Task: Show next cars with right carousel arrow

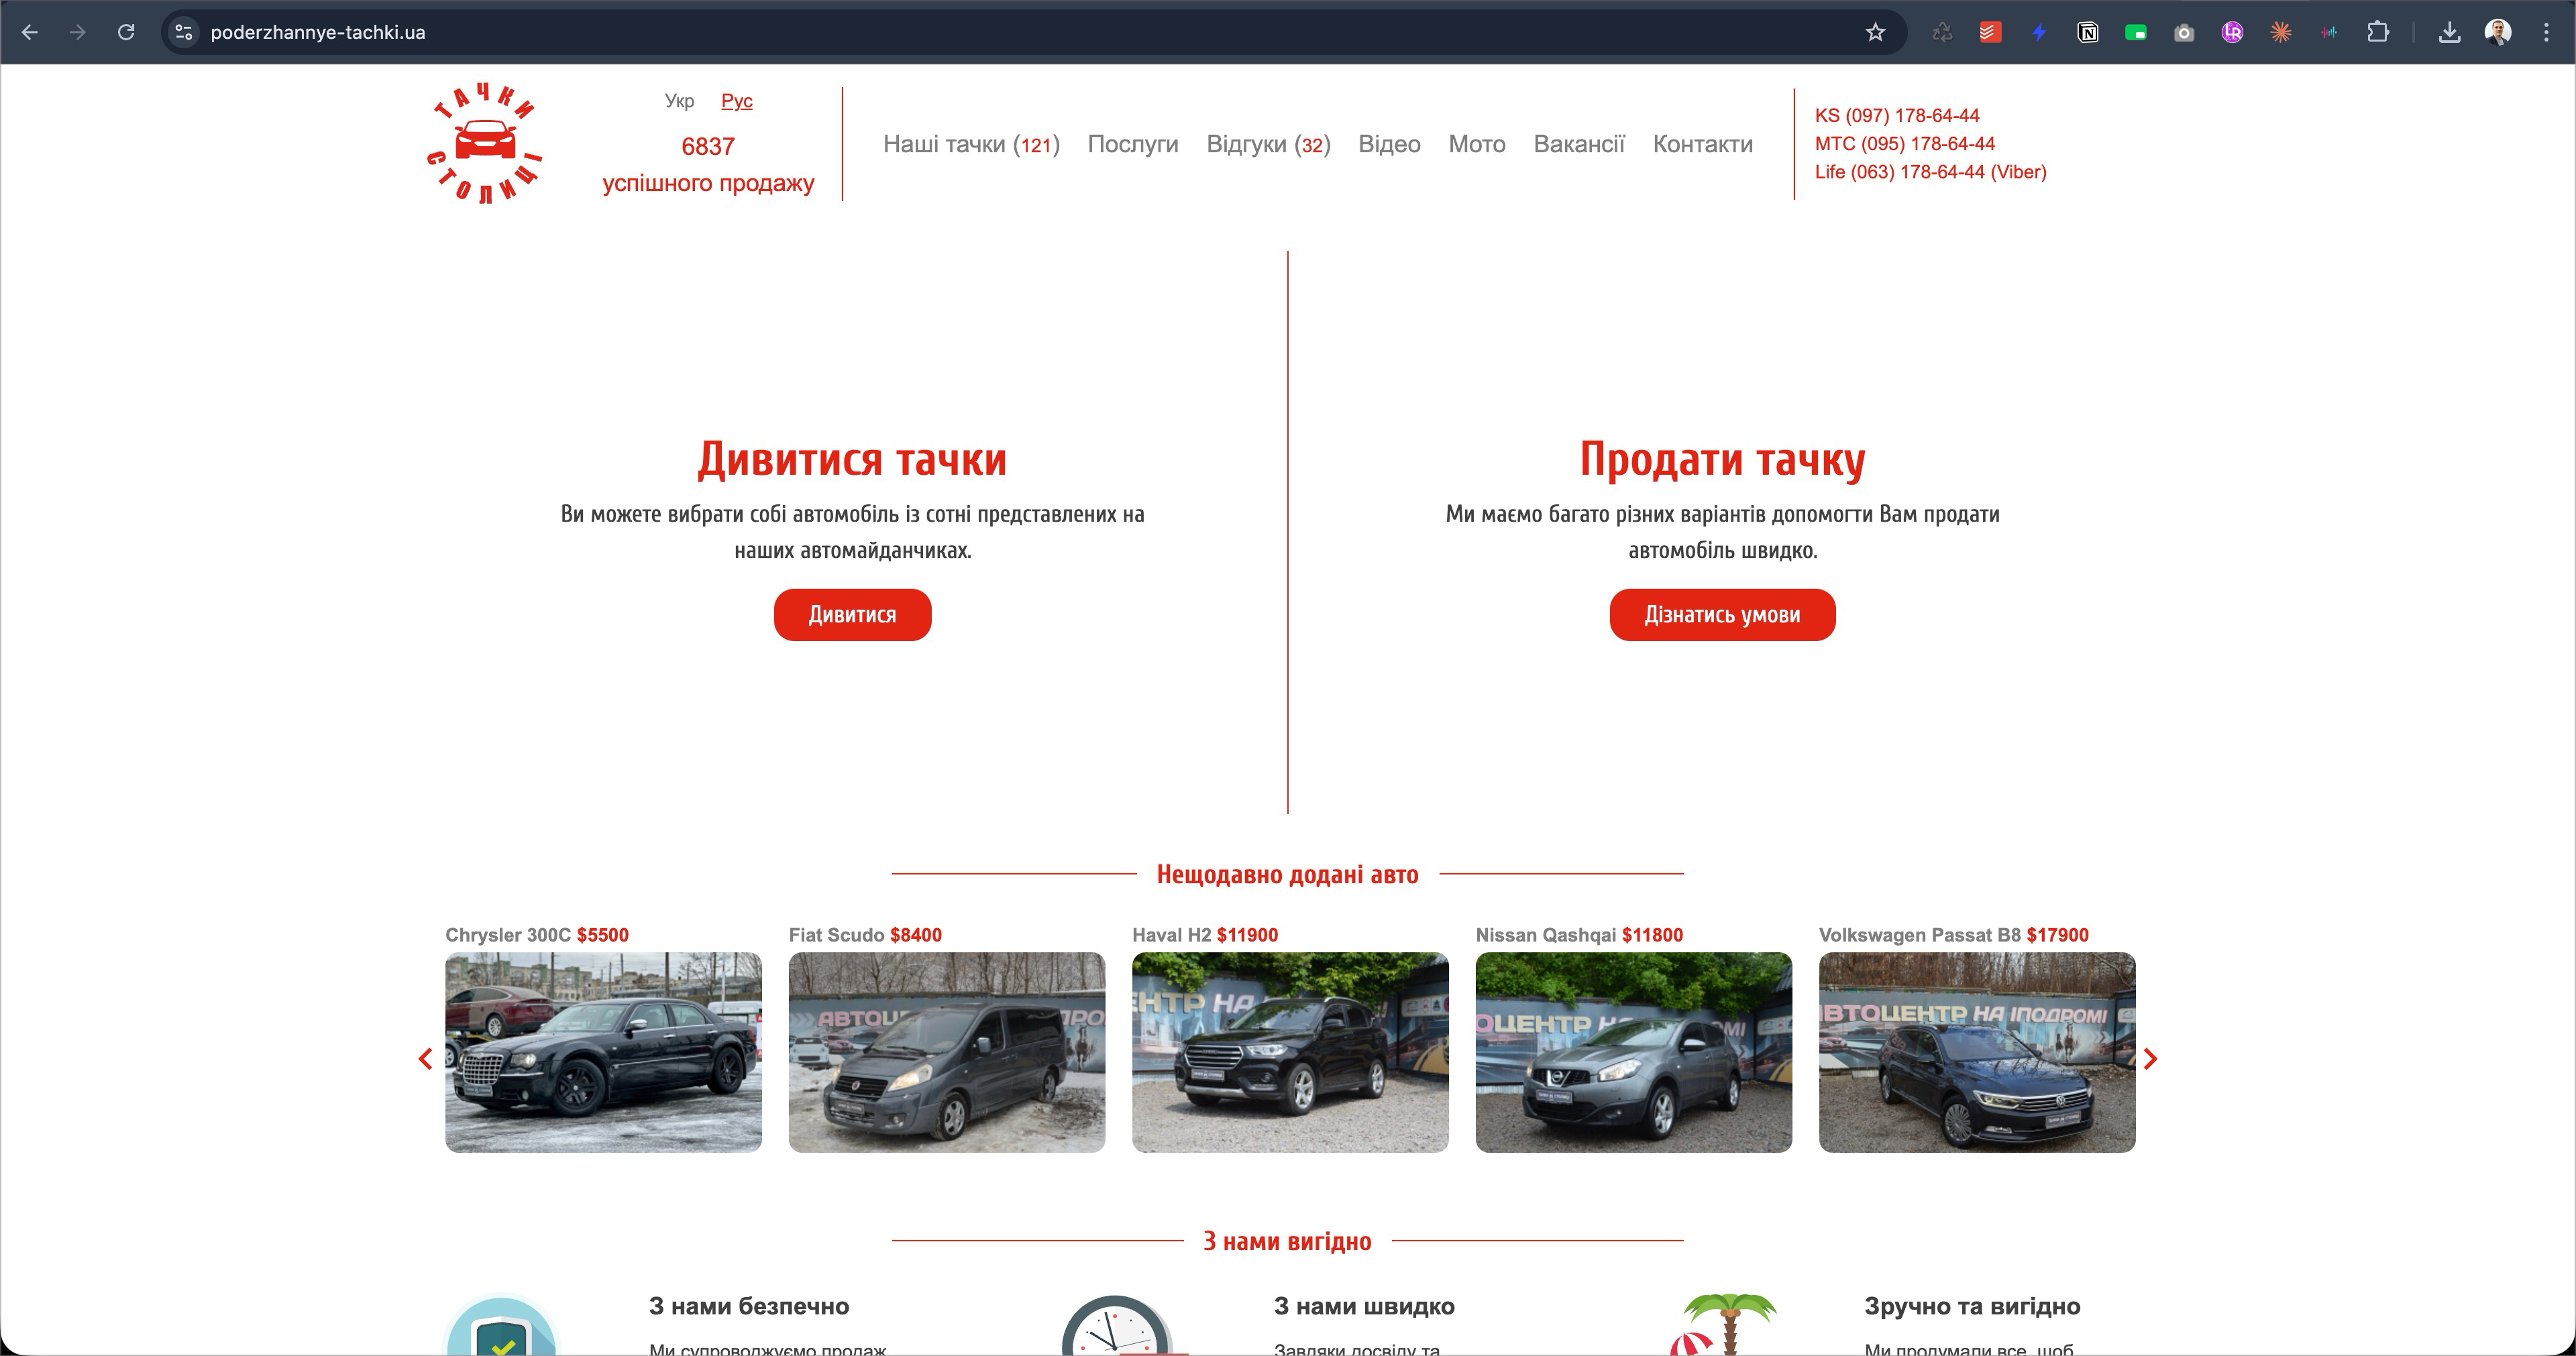Action: (x=2150, y=1058)
